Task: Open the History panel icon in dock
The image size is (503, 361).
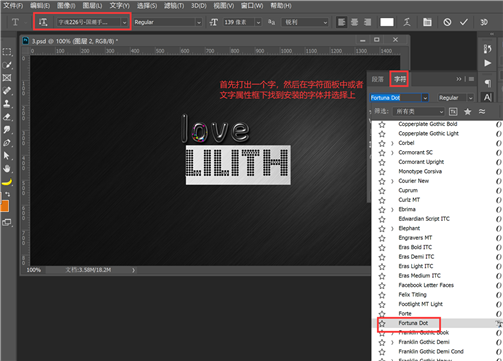Action: [487, 49]
